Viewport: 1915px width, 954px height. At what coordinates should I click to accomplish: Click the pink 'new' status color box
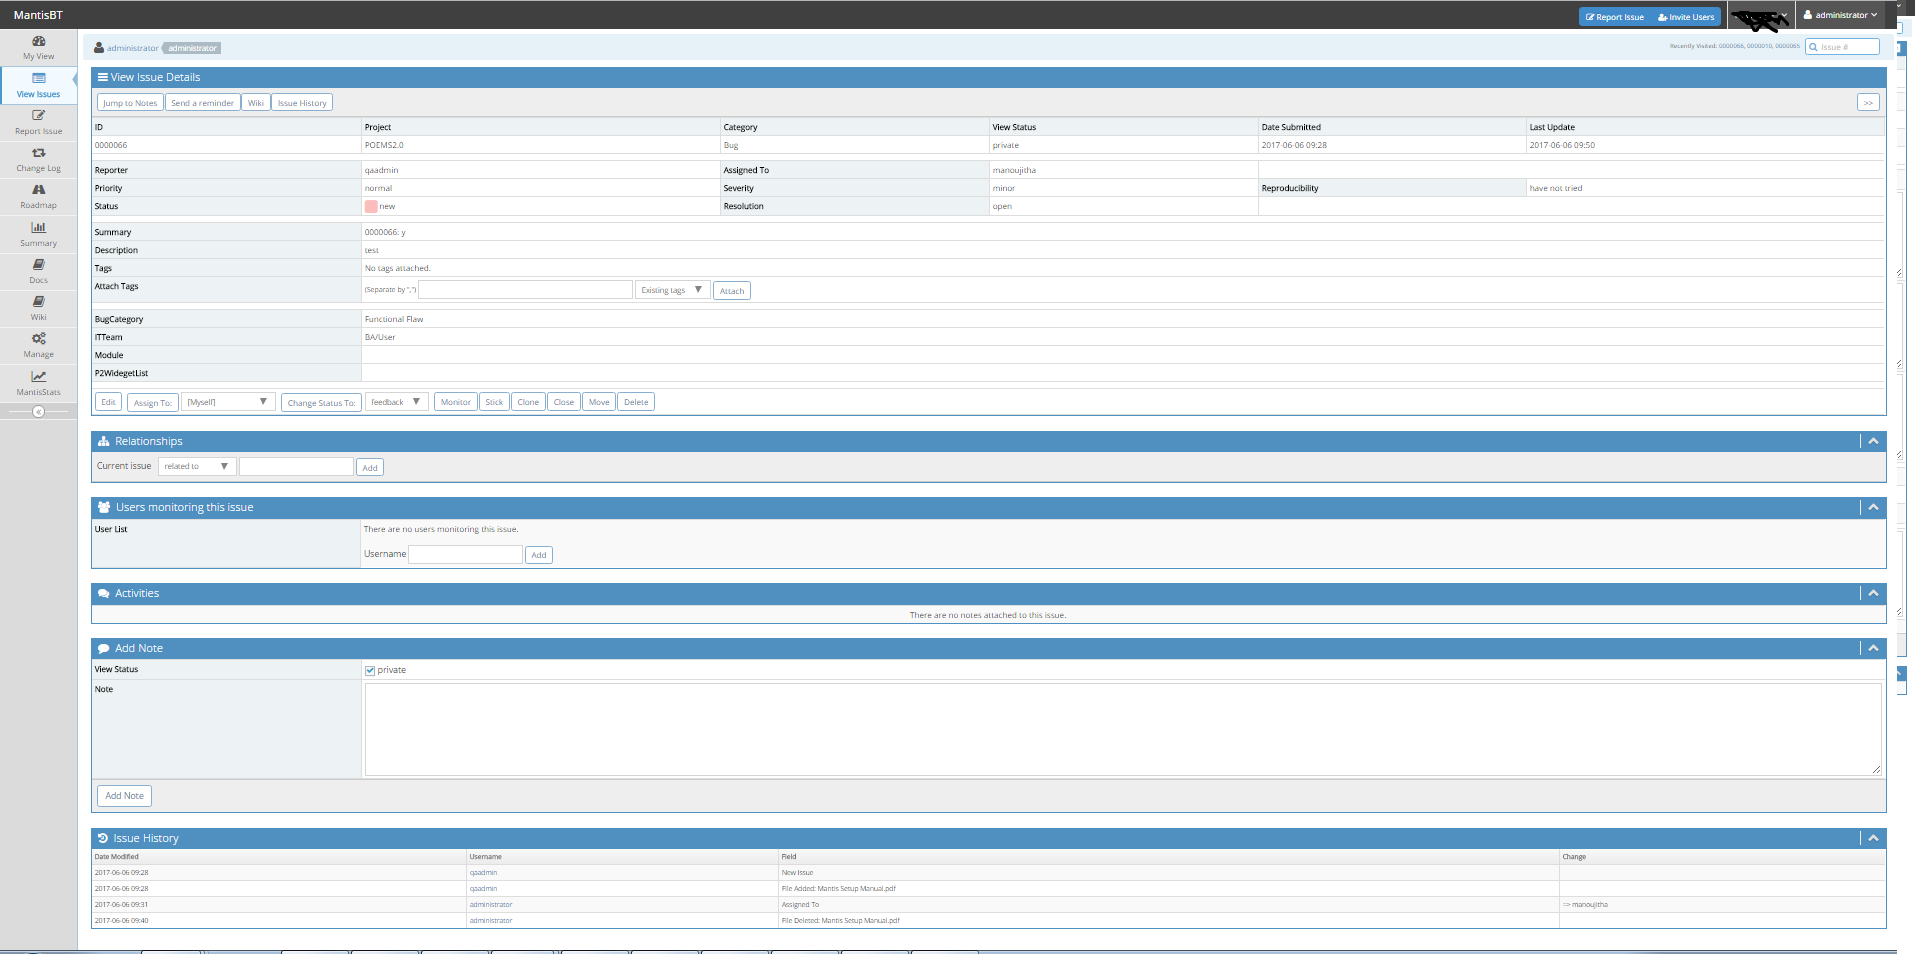click(x=371, y=207)
